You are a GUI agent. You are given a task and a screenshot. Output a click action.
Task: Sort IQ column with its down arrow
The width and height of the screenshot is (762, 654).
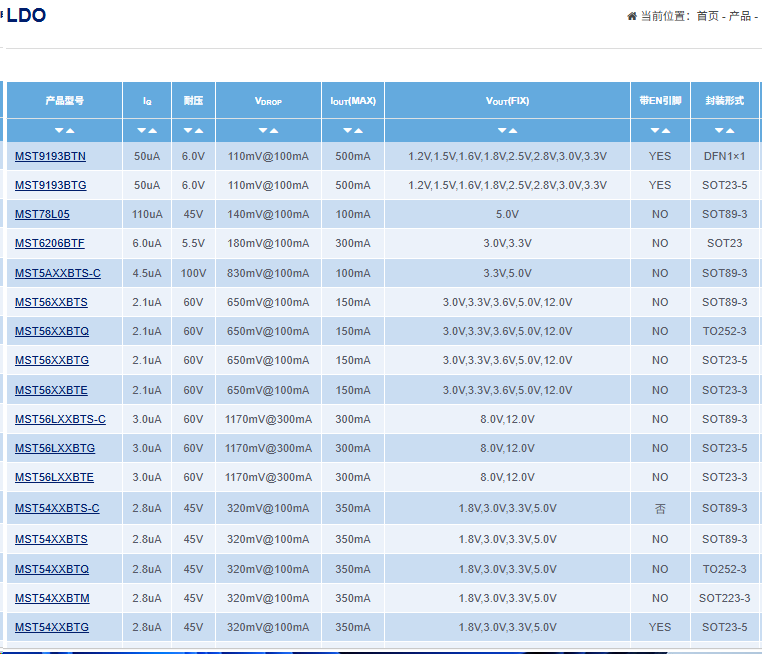tap(141, 130)
